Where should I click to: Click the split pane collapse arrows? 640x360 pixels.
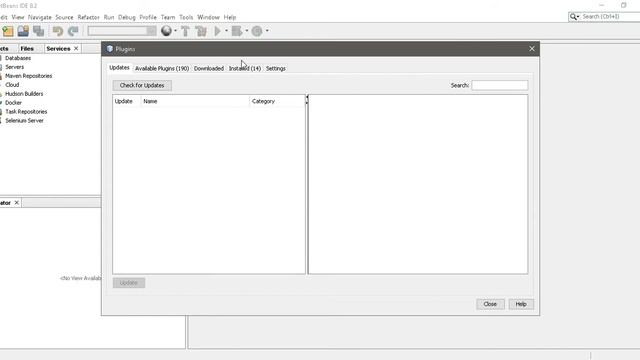(307, 100)
